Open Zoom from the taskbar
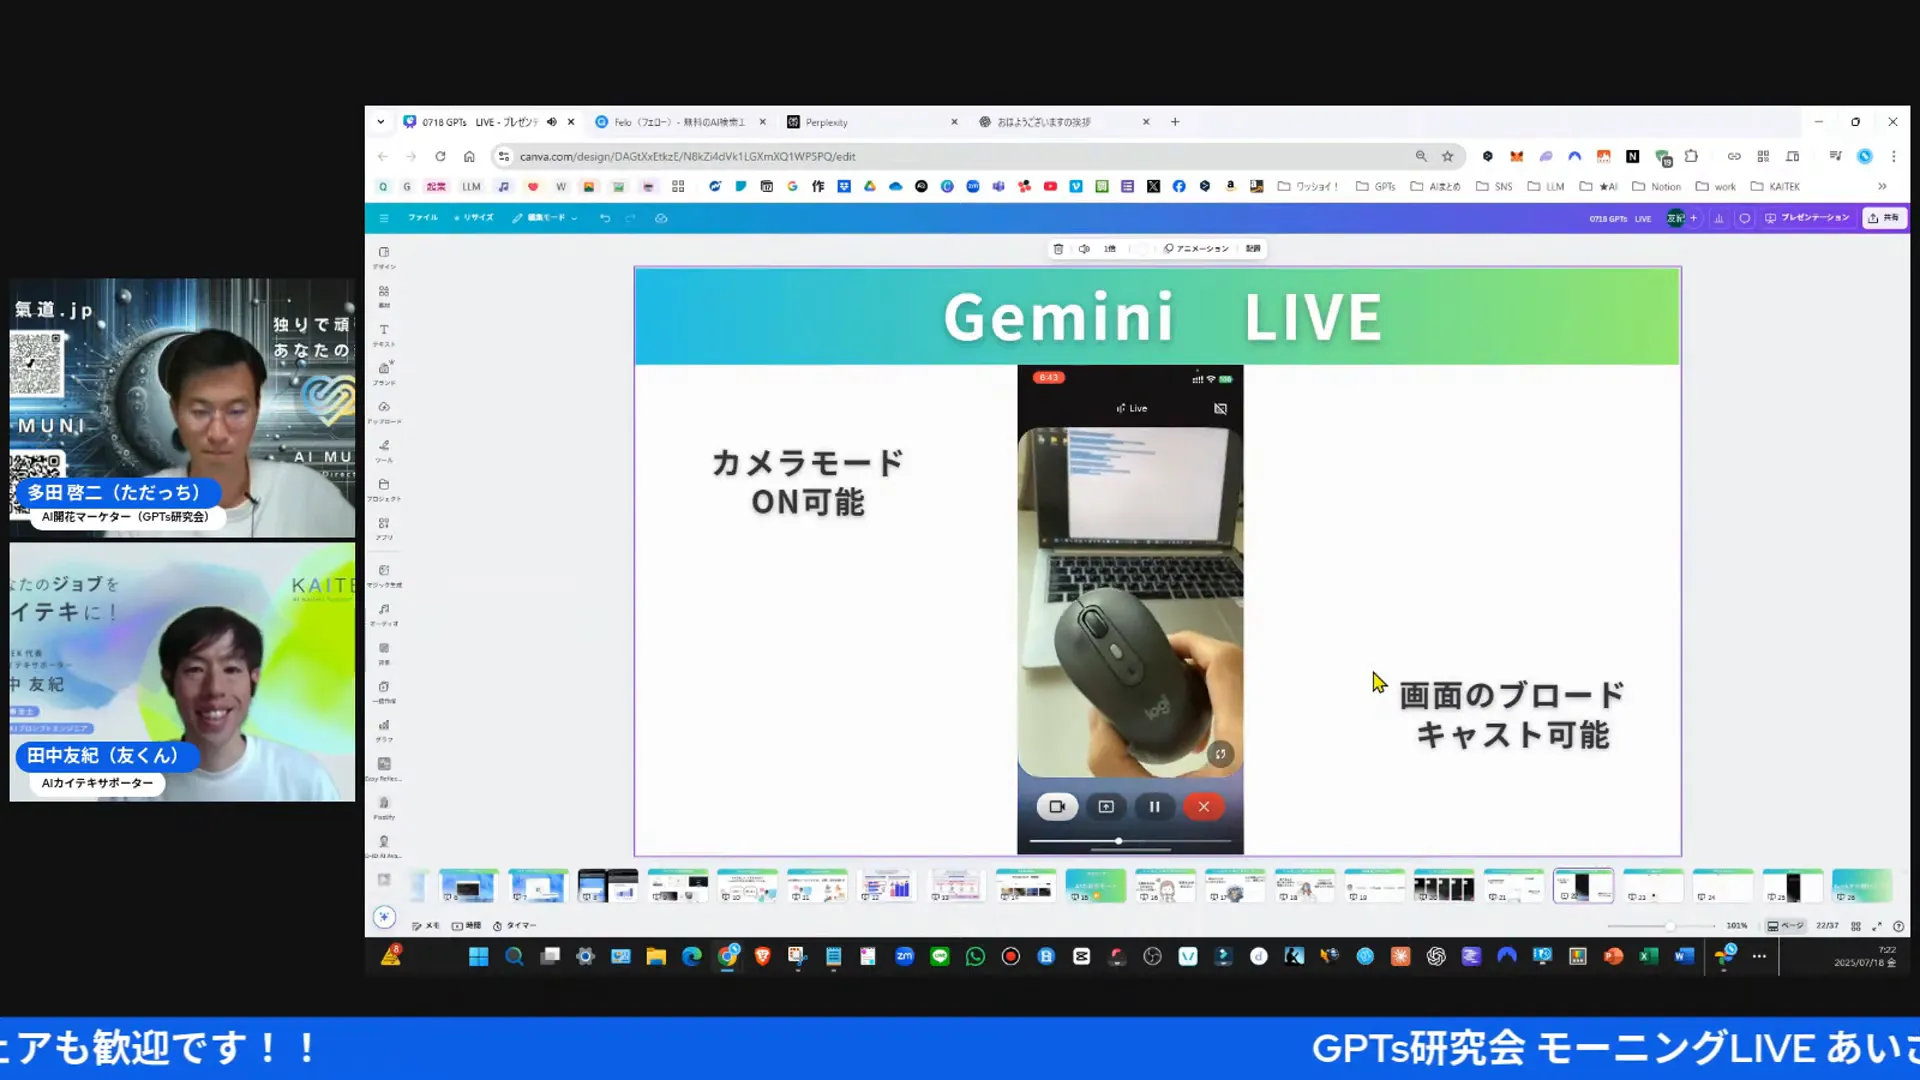Screen dimensions: 1920x1080 904,957
